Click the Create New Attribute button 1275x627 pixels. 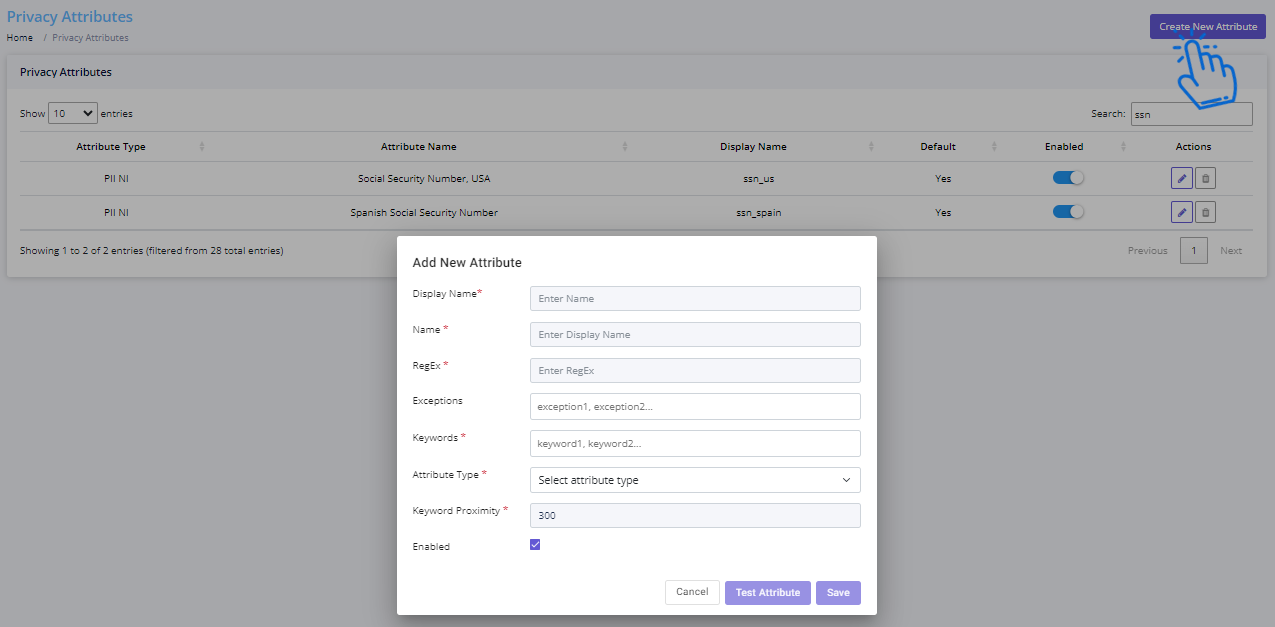point(1208,27)
